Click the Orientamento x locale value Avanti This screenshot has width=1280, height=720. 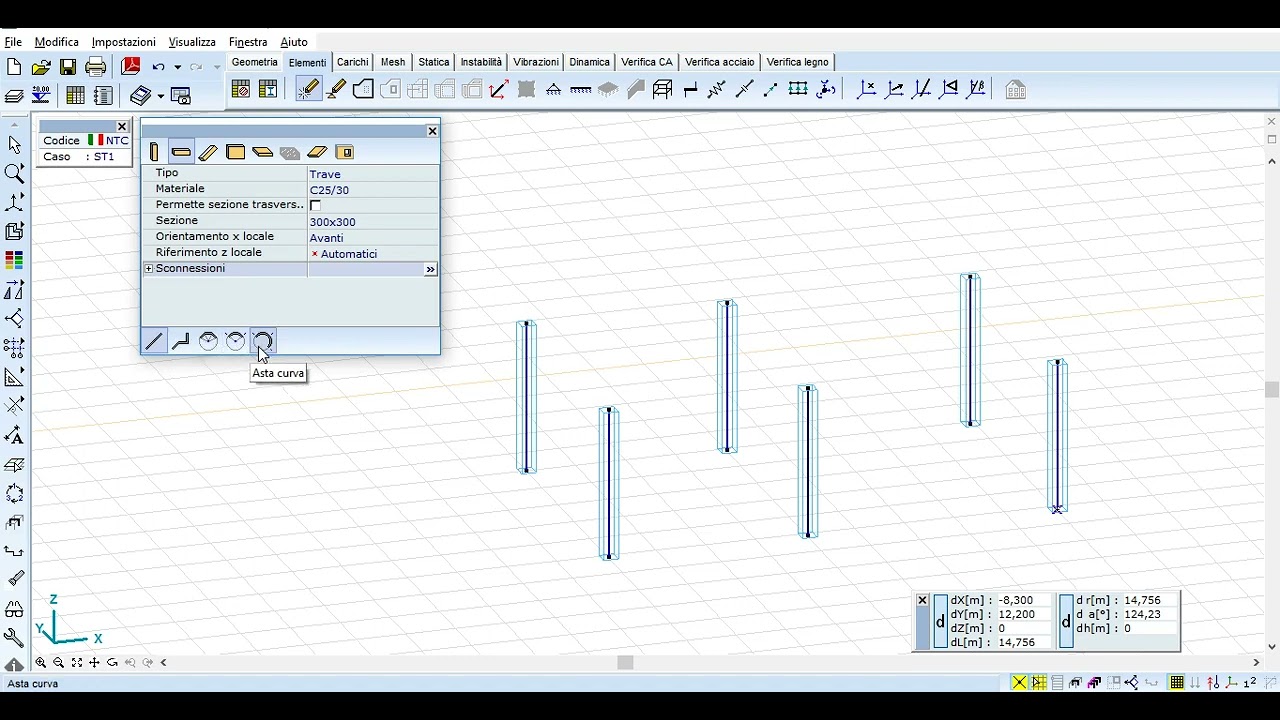point(326,238)
